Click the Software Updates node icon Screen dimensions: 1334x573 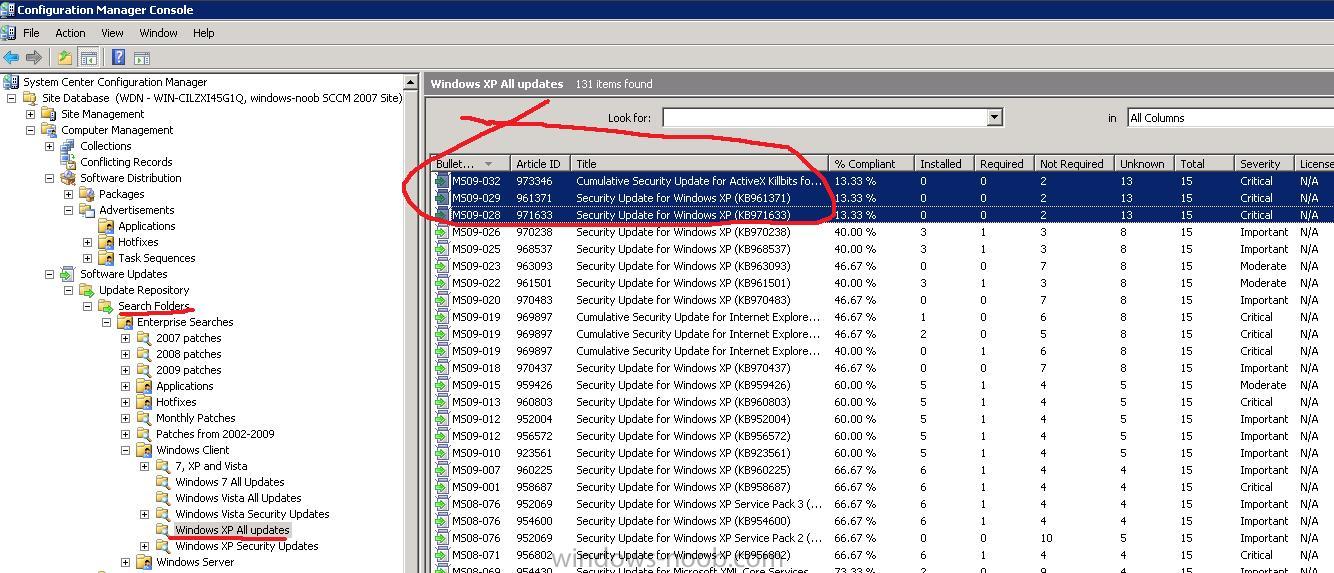coord(68,274)
